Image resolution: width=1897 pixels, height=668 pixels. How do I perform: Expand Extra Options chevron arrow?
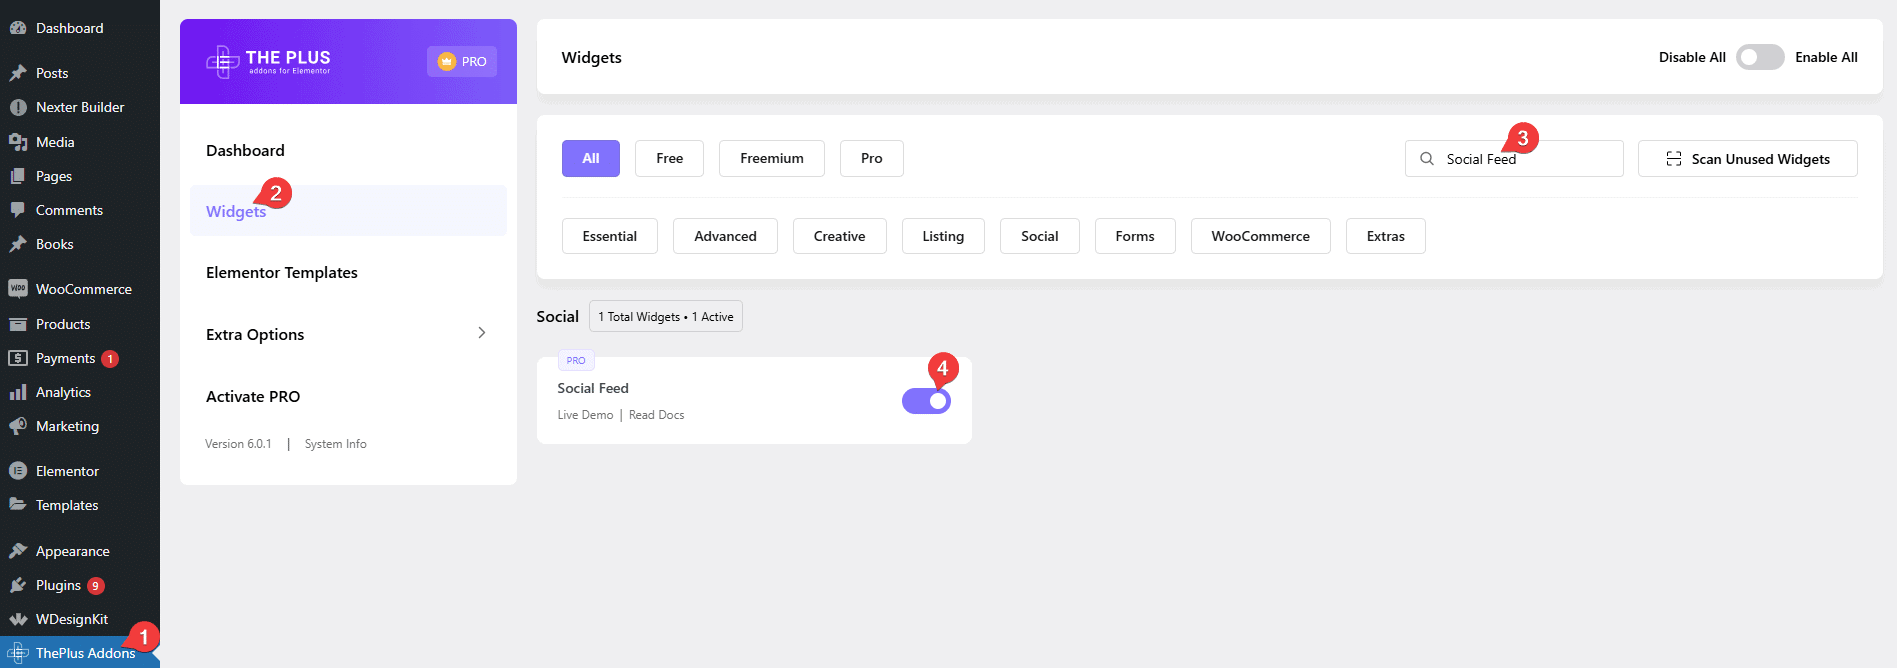pos(481,333)
